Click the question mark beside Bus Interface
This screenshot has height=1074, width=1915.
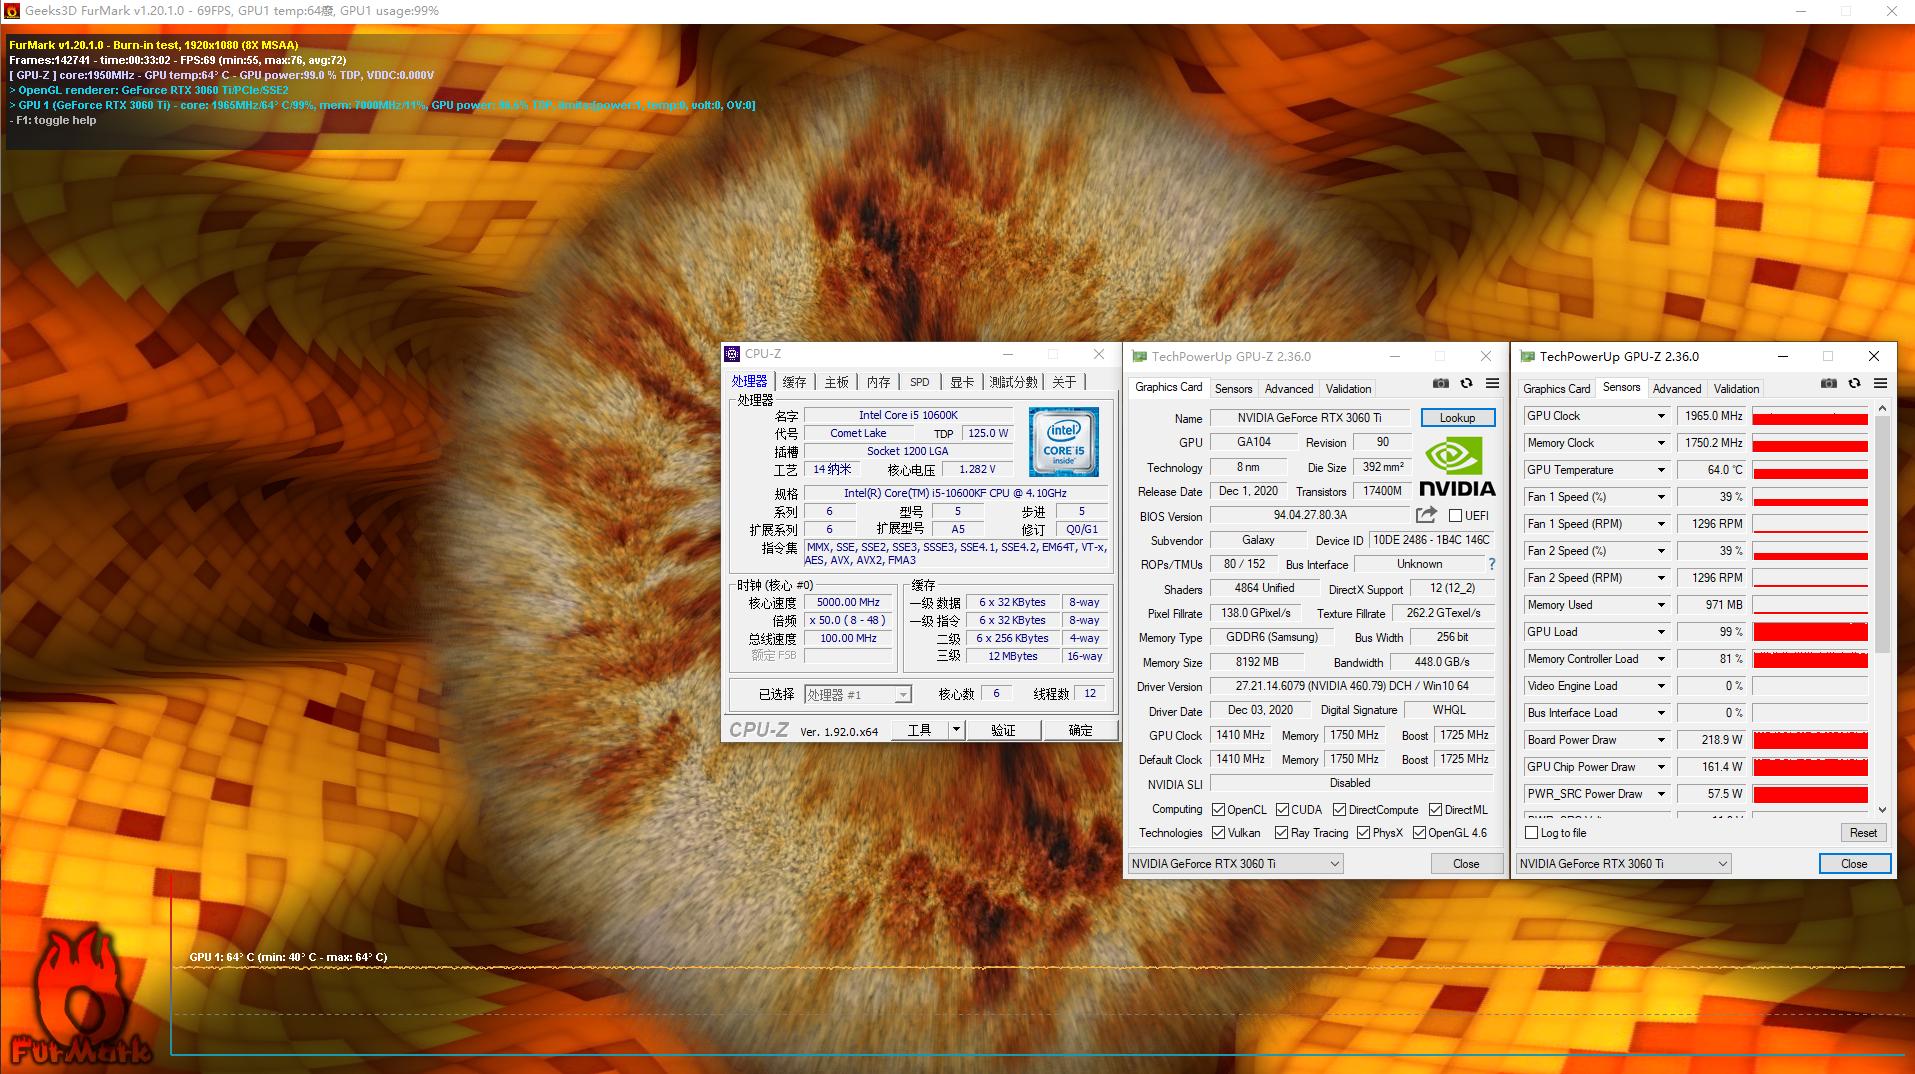point(1491,563)
